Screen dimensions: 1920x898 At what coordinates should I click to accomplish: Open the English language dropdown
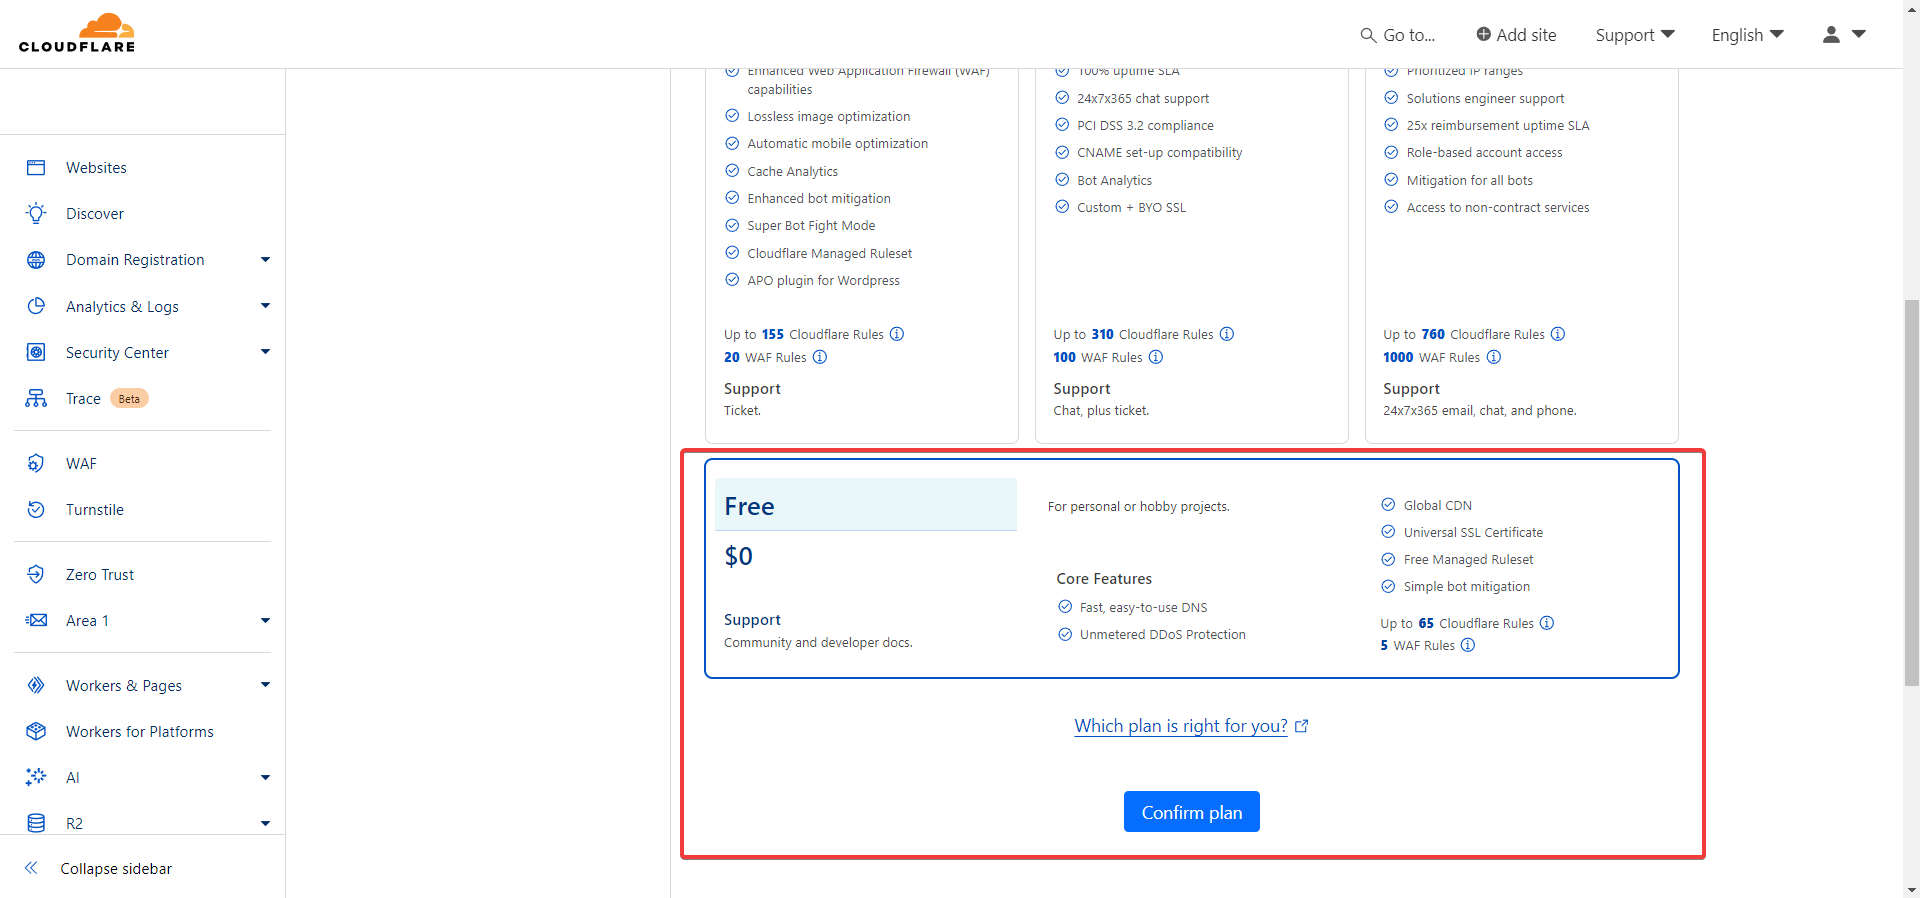[1748, 35]
